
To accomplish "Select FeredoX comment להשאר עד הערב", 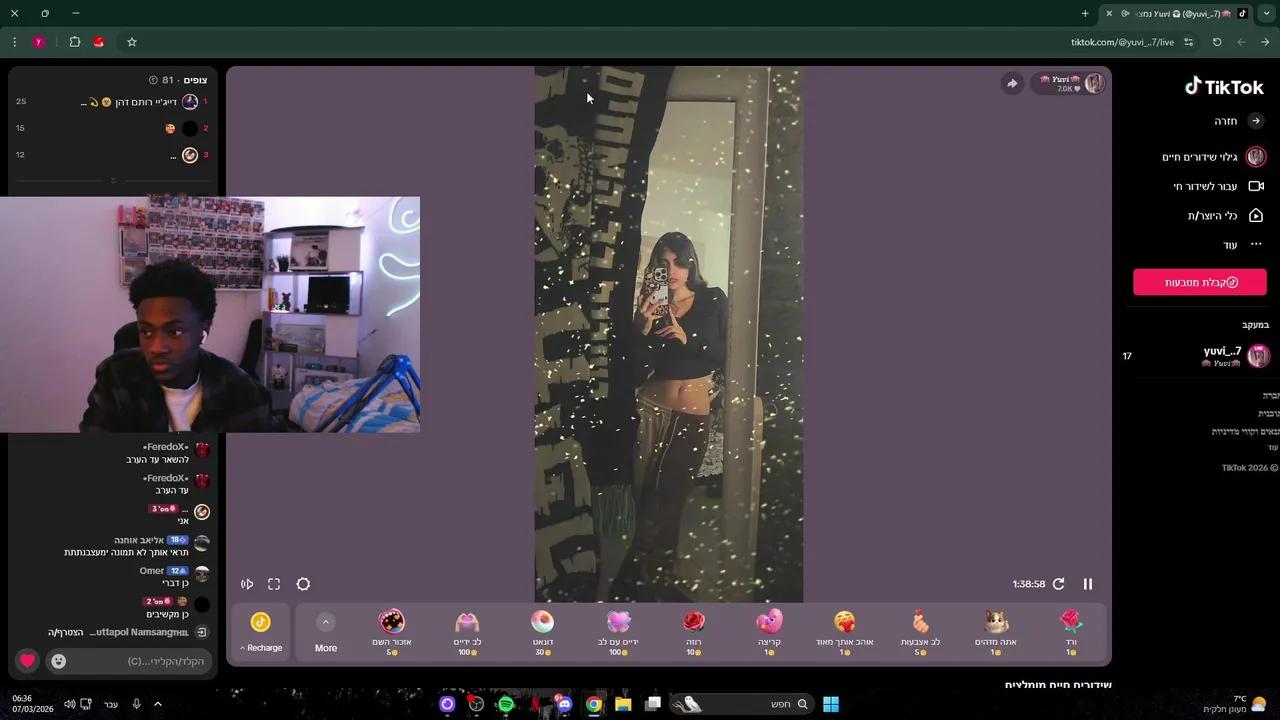I will pos(157,459).
